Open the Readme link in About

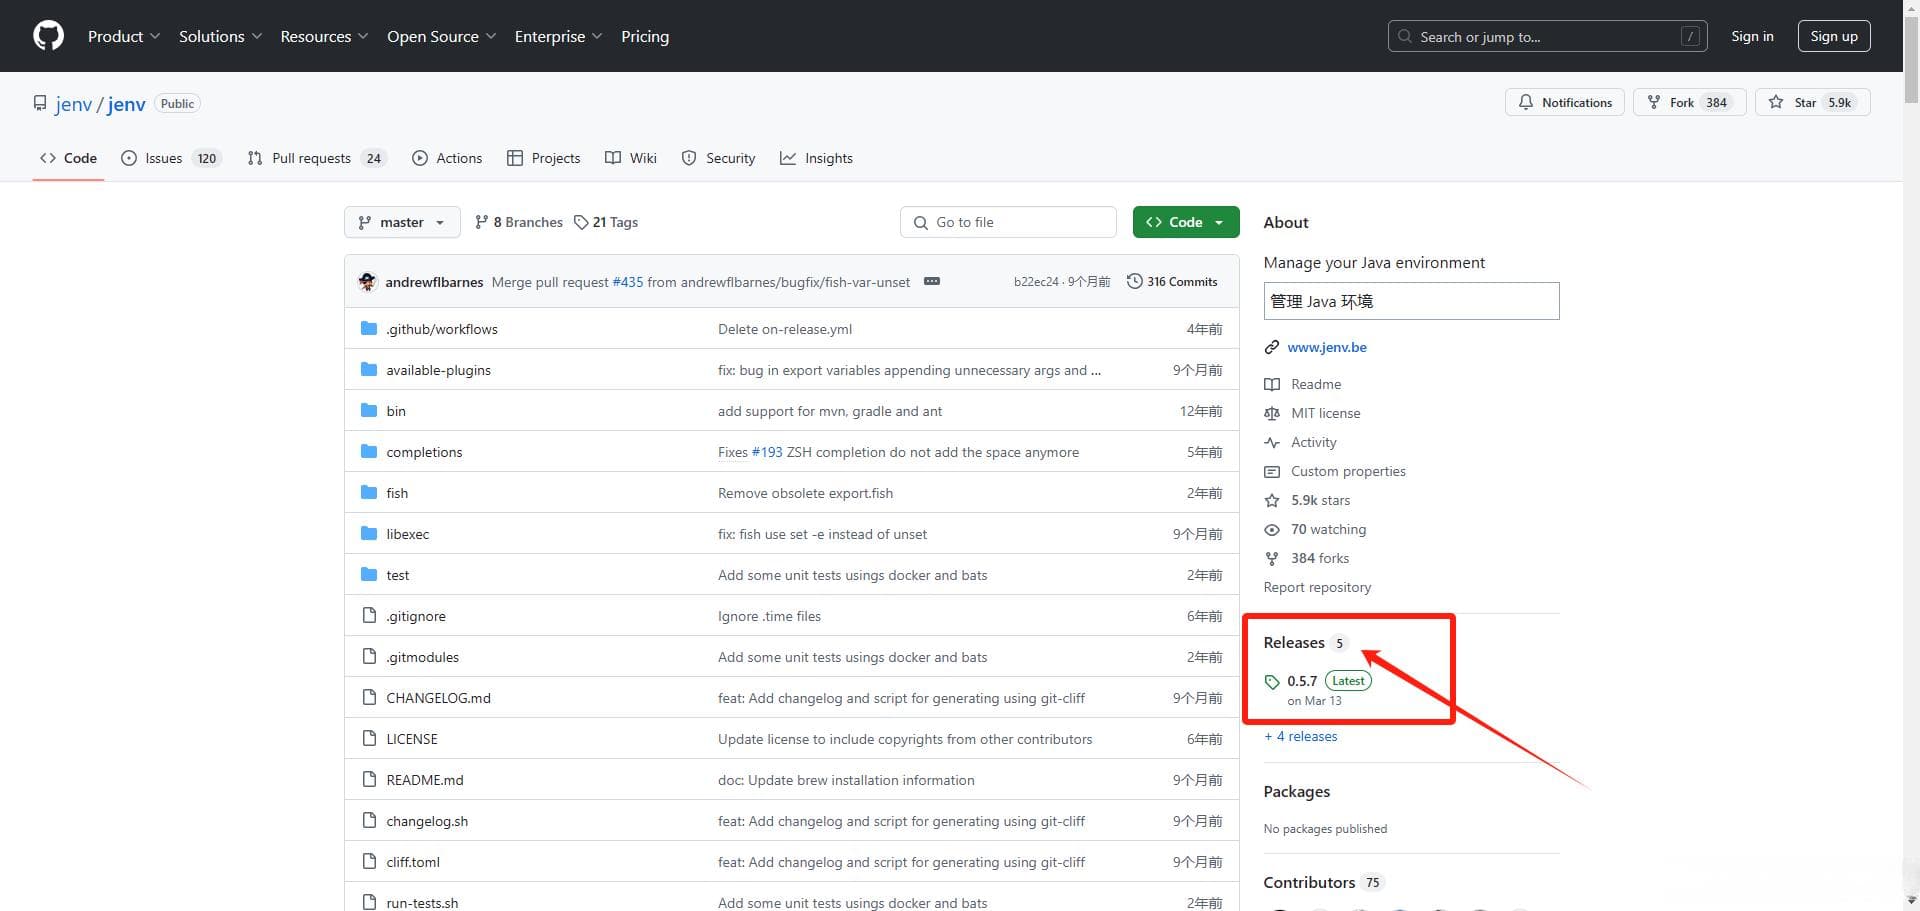tap(1316, 384)
